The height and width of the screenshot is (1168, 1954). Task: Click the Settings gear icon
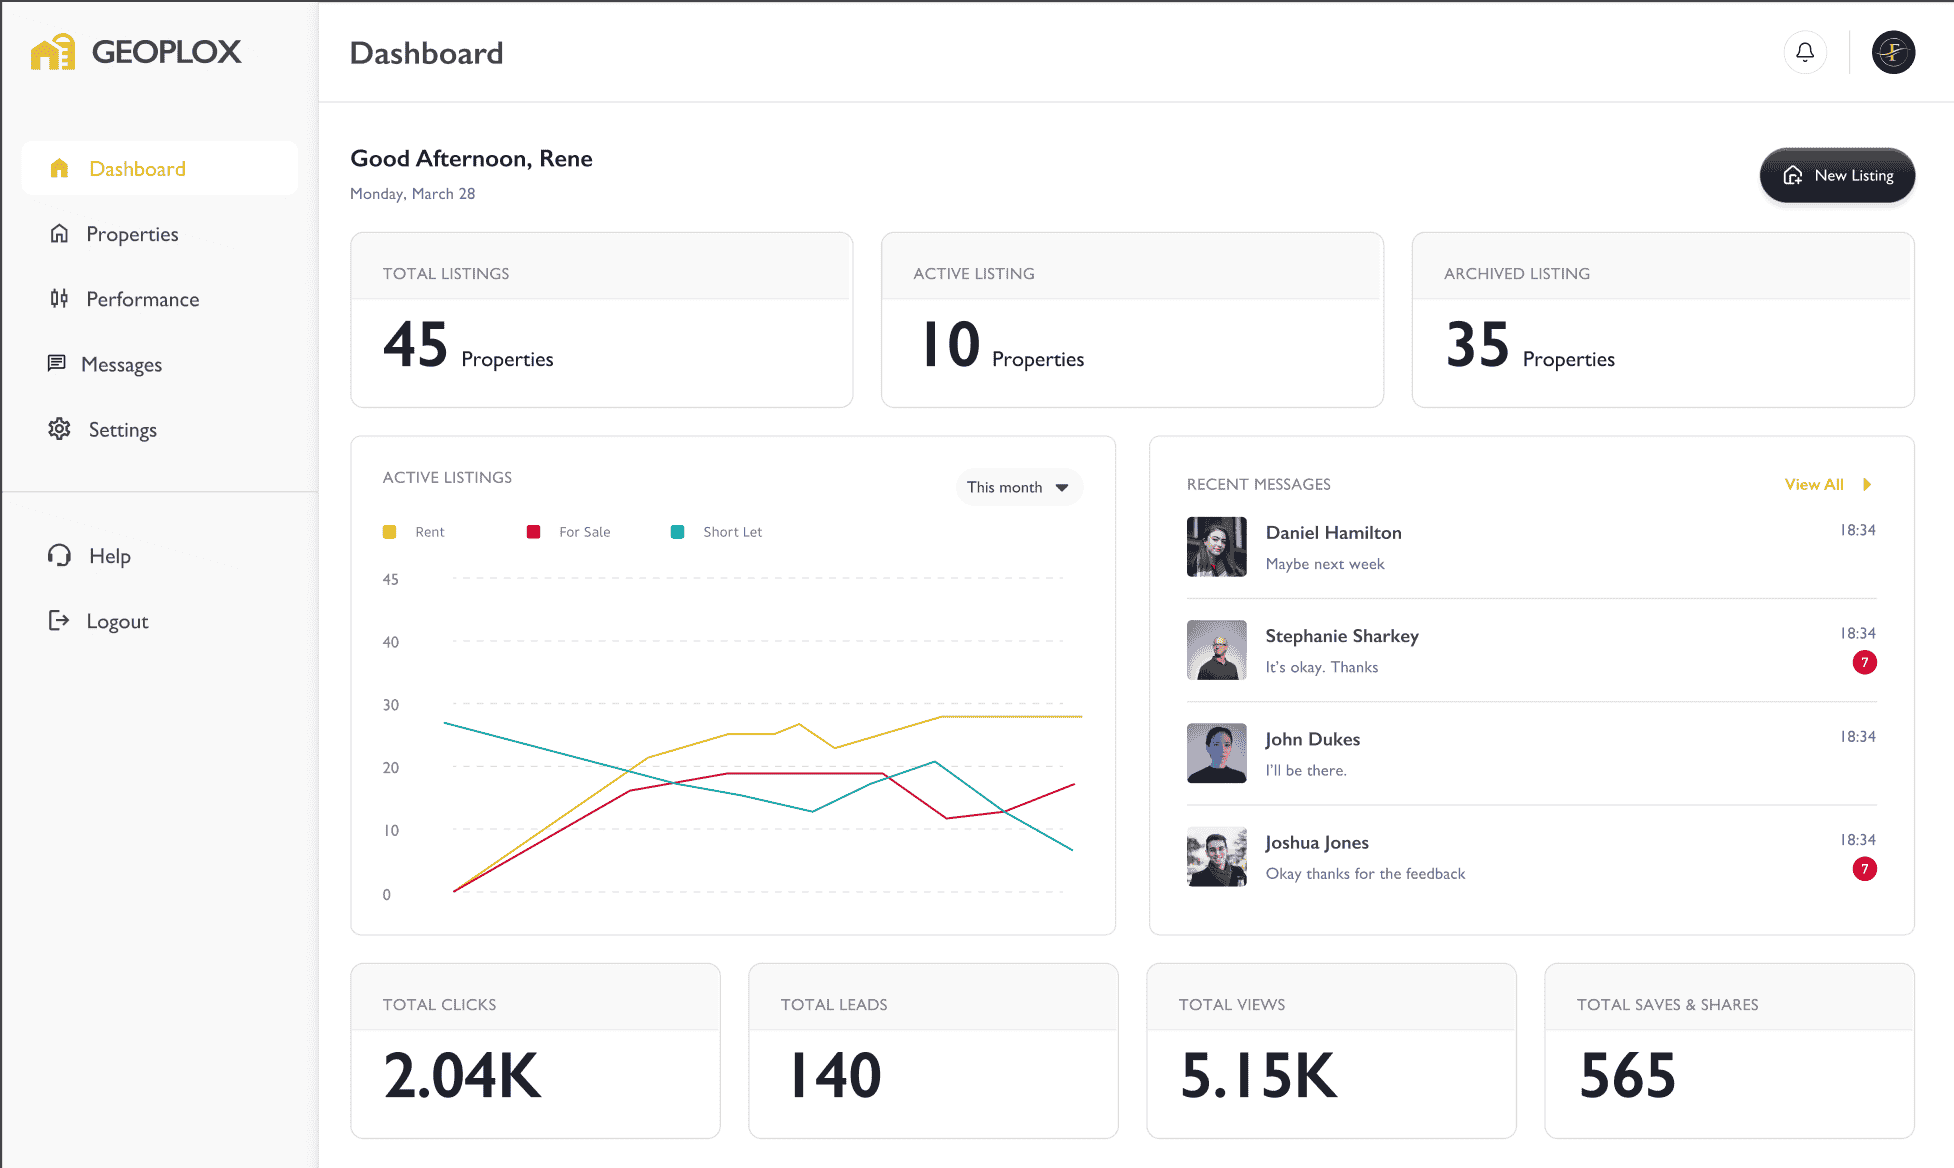coord(59,429)
